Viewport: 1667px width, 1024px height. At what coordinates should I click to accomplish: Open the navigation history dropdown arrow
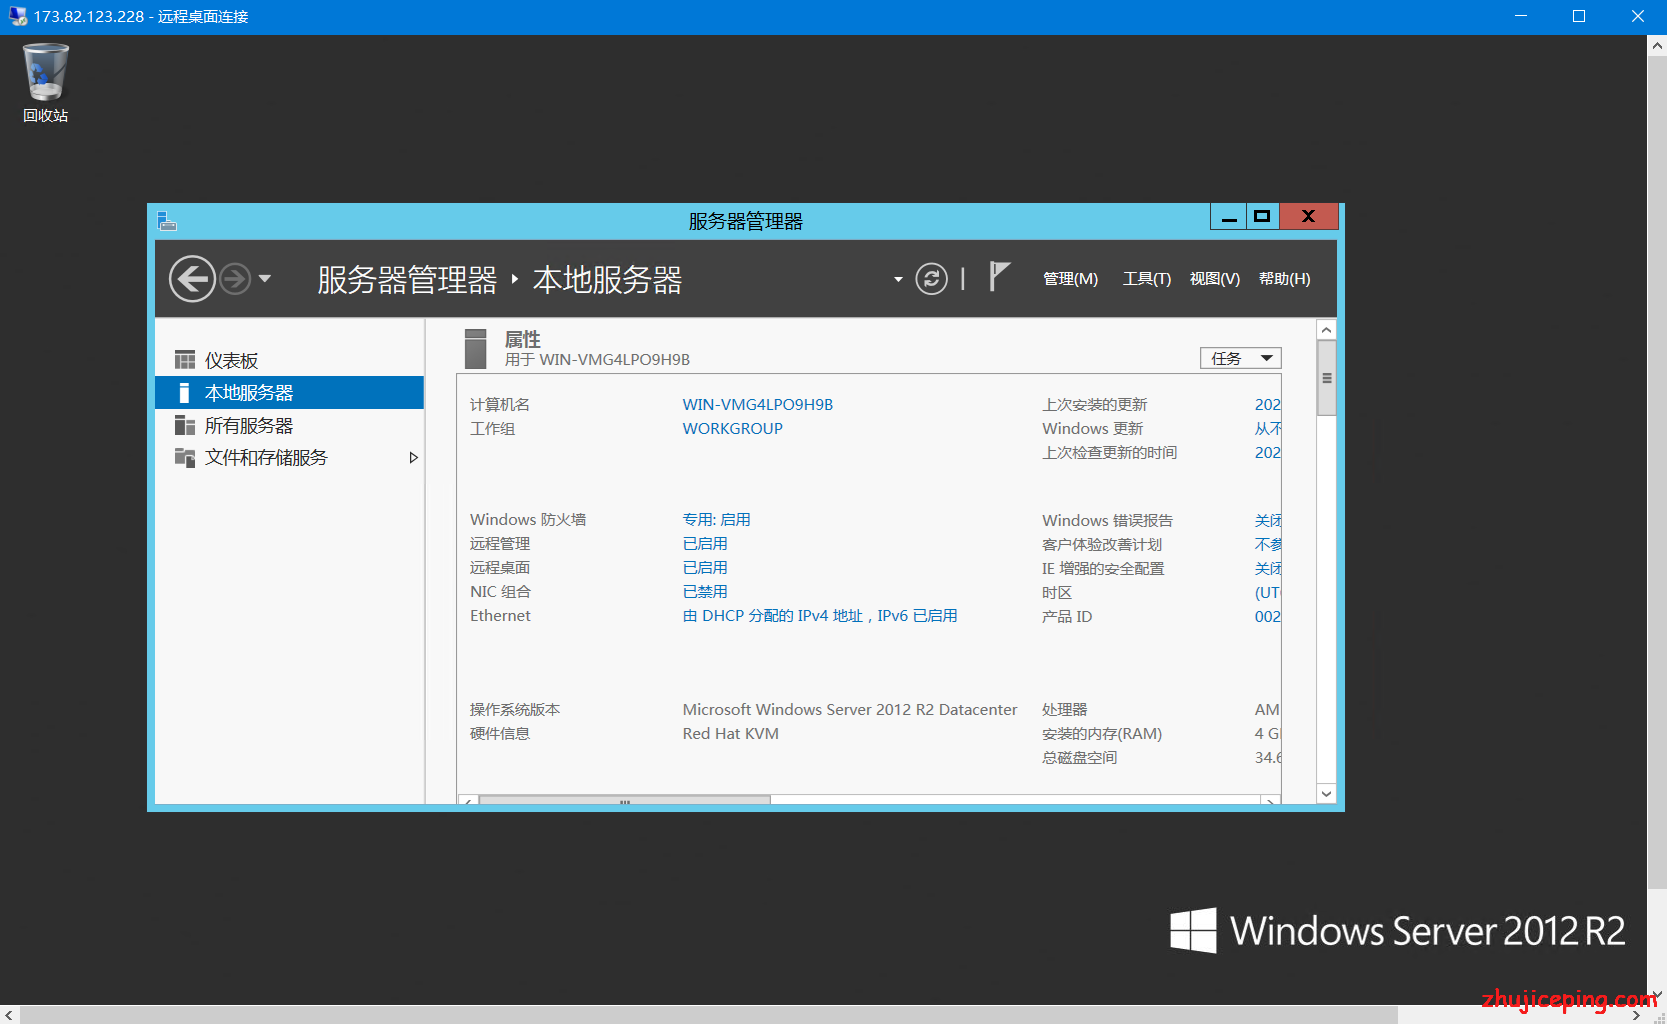(x=265, y=279)
